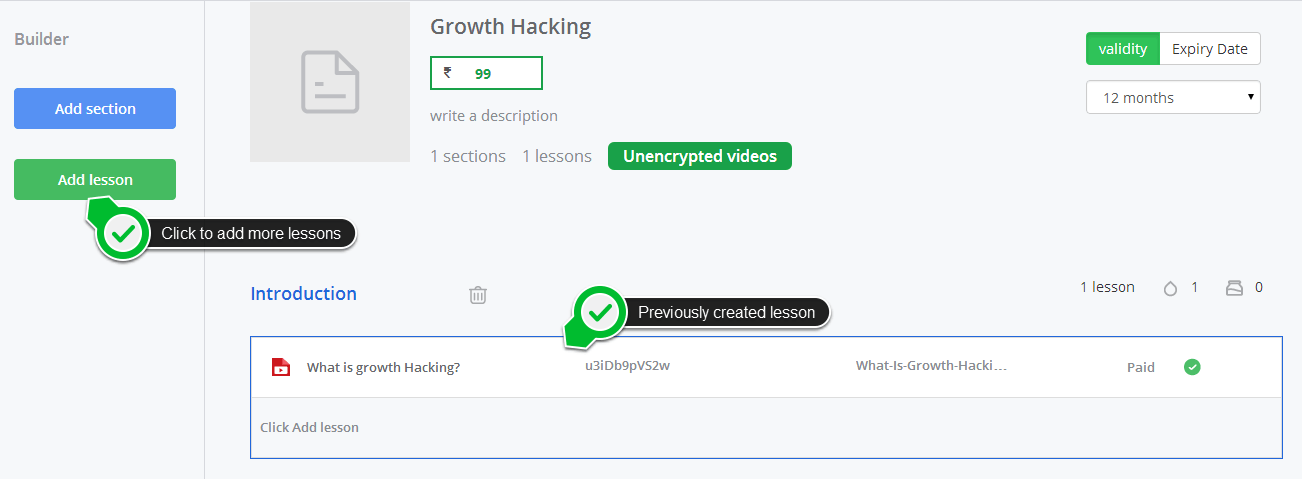
Task: Click the droplet icon in section header
Action: click(1170, 288)
